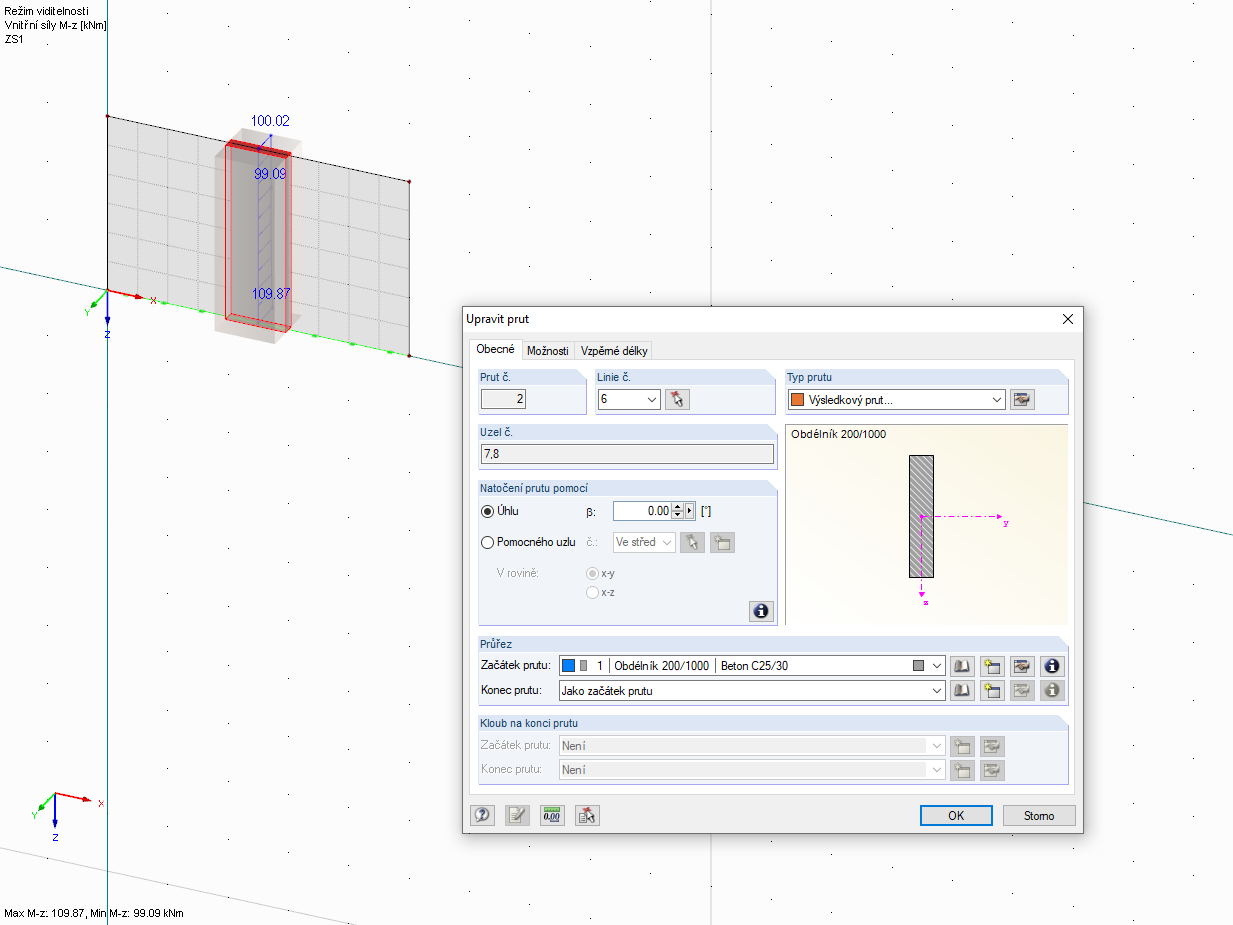Open units and decimals 0.00 icon
Image resolution: width=1233 pixels, height=925 pixels.
(552, 815)
